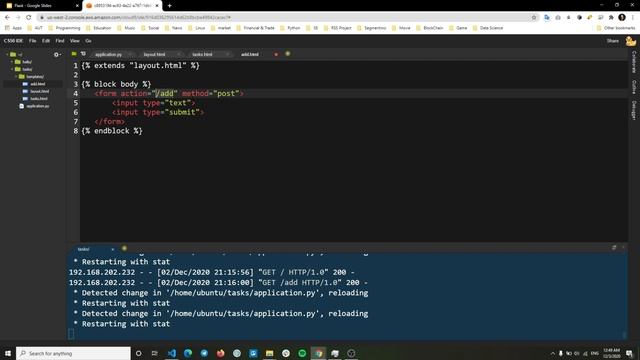Open Chrome three-dot menu
The height and width of the screenshot is (360, 640).
(x=633, y=18)
